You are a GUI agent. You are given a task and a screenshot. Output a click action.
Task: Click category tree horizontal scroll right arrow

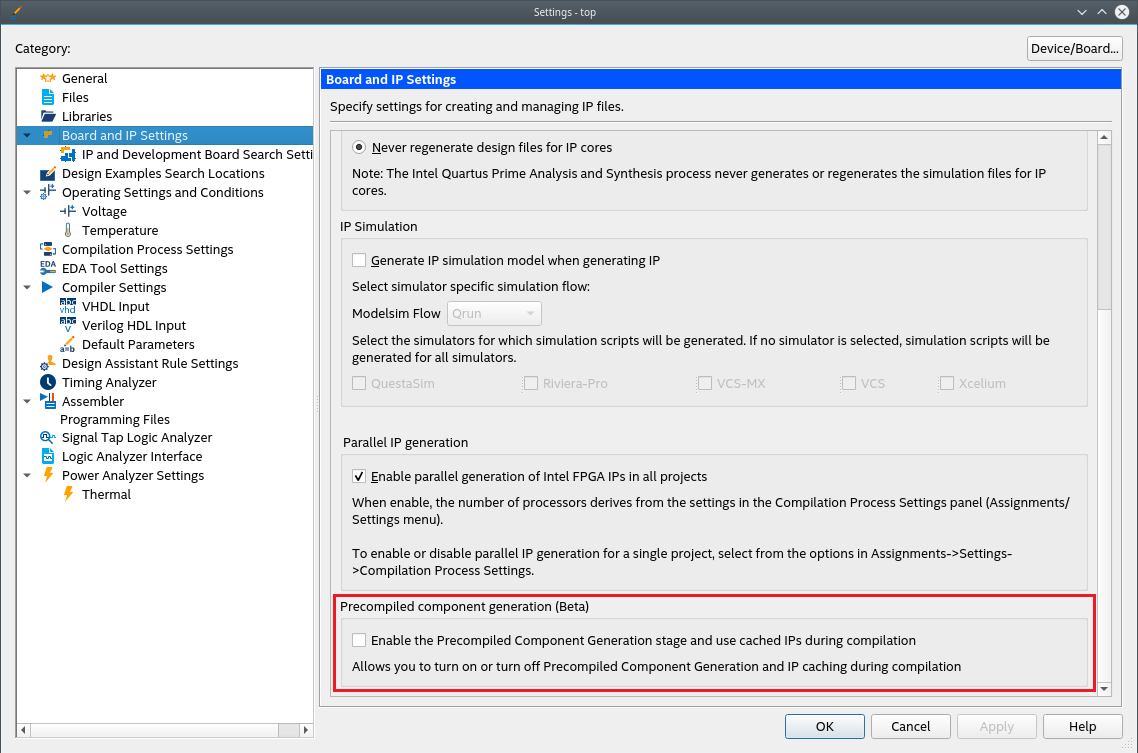306,730
